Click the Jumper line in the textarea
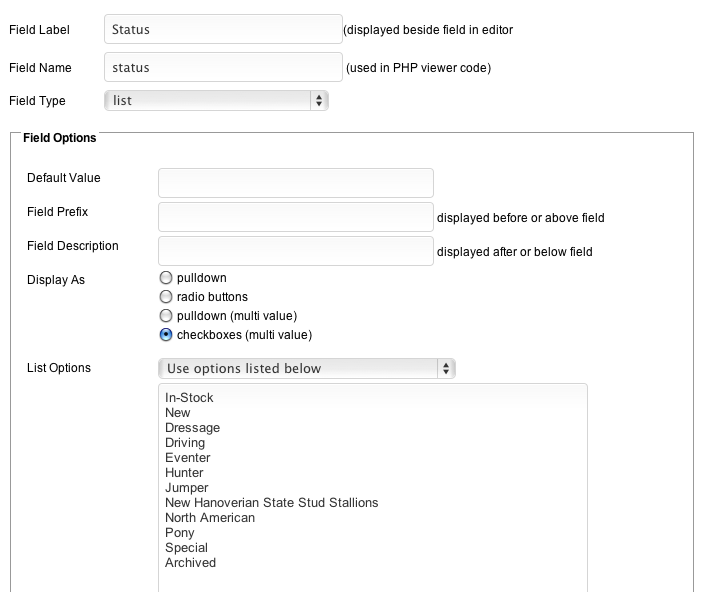Viewport: 701px width, 592px height. [x=188, y=488]
